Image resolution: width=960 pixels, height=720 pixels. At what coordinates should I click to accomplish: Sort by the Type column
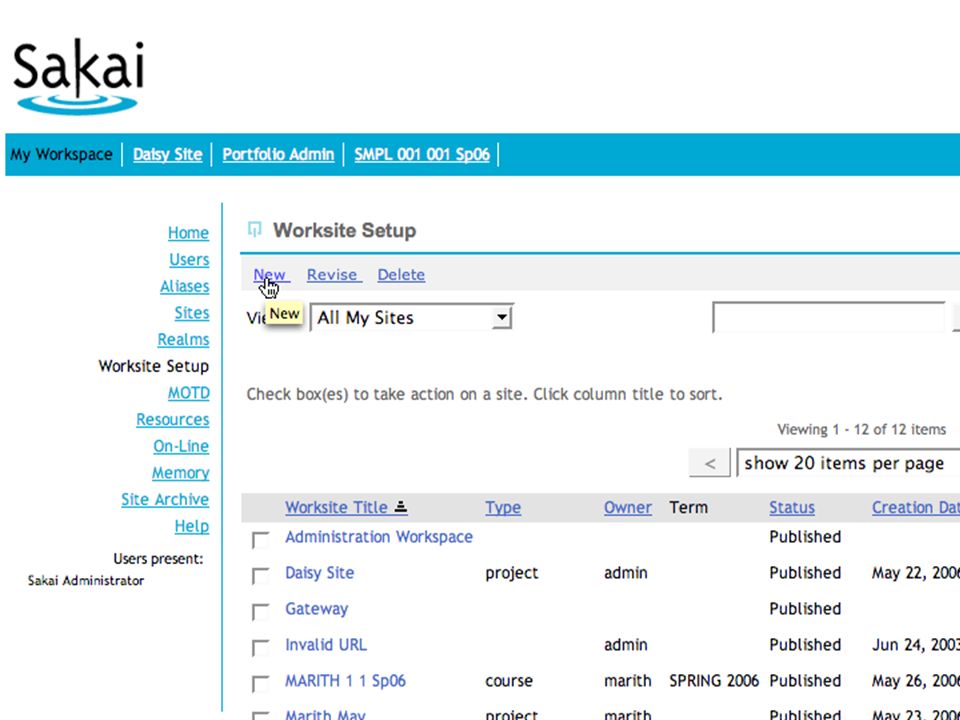503,507
